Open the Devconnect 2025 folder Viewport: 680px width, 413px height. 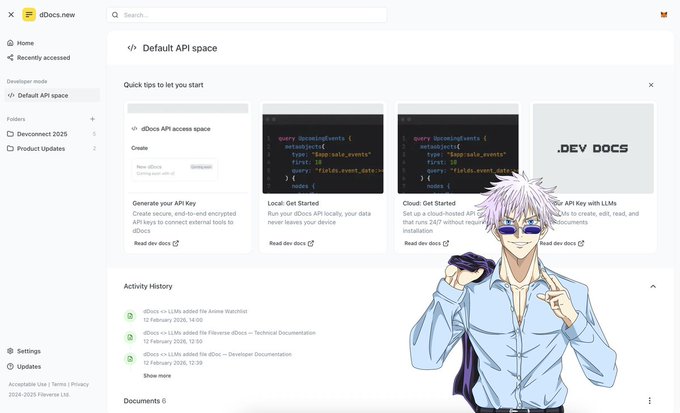pyautogui.click(x=42, y=133)
